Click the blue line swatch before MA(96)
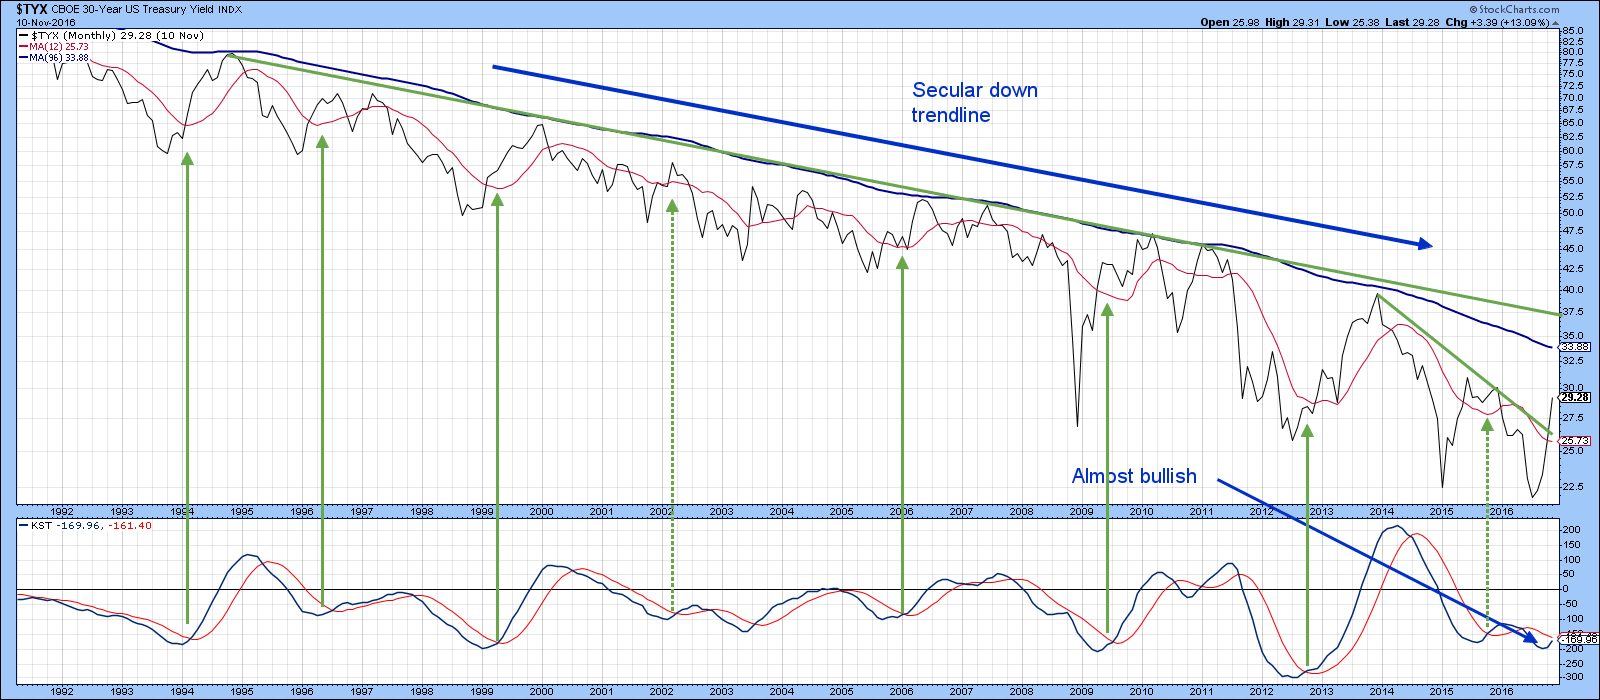The width and height of the screenshot is (1600, 700). tap(23, 58)
